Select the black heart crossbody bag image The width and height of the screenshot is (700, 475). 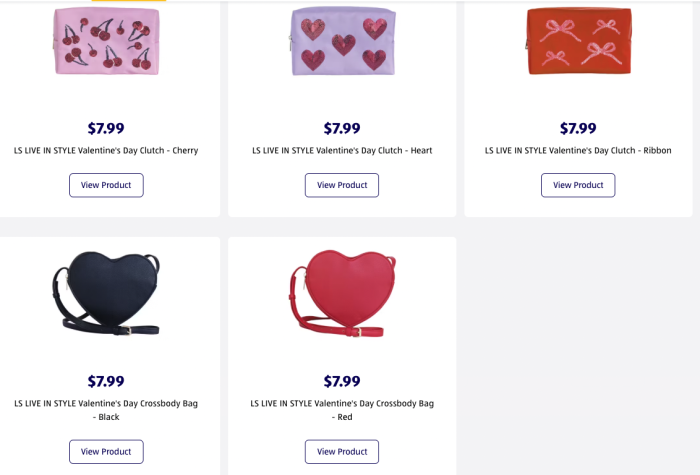point(106,292)
